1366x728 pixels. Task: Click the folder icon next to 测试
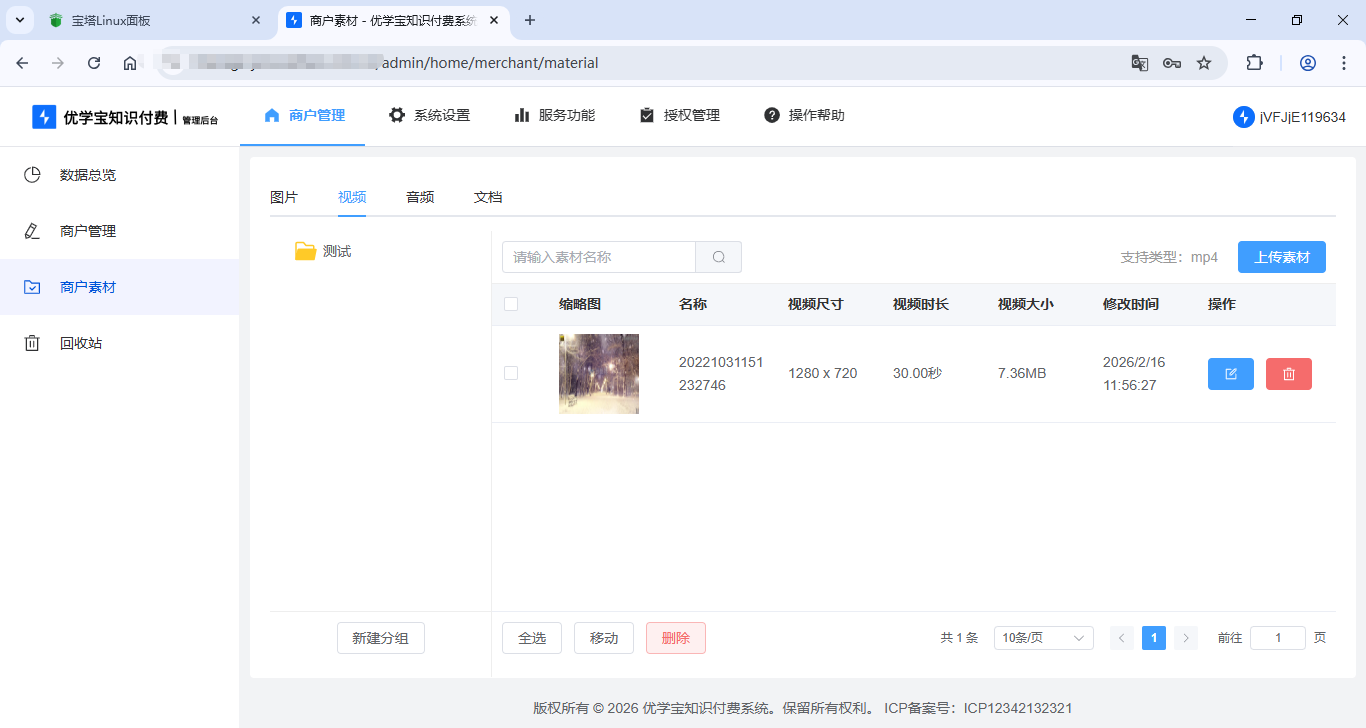click(307, 250)
